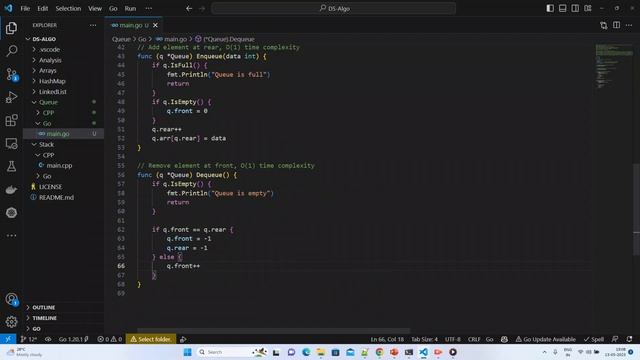
Task: Click the DS-Algo command center search box
Action: click(333, 8)
